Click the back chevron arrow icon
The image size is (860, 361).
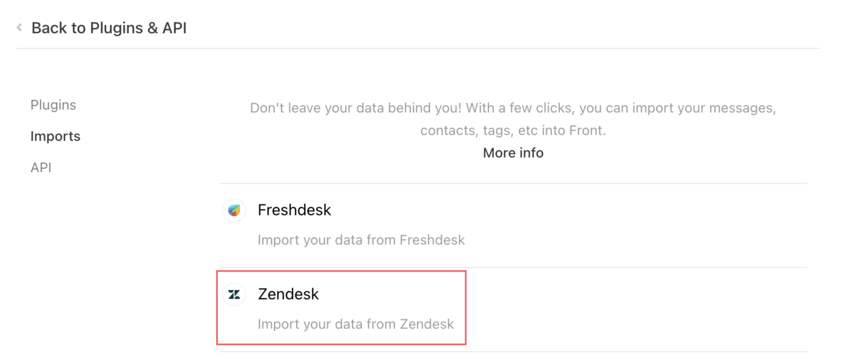pyautogui.click(x=19, y=27)
